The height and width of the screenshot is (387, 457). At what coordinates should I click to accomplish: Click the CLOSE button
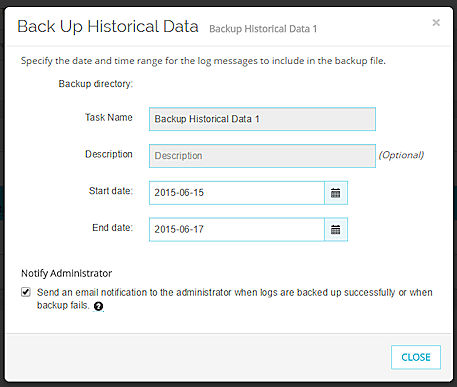(416, 357)
